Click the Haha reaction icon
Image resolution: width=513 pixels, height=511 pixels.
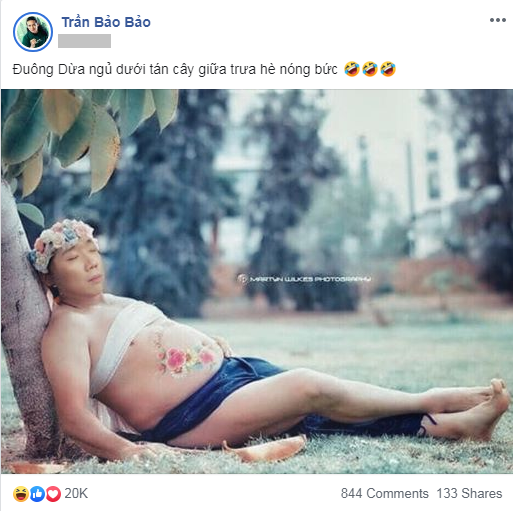[21, 494]
